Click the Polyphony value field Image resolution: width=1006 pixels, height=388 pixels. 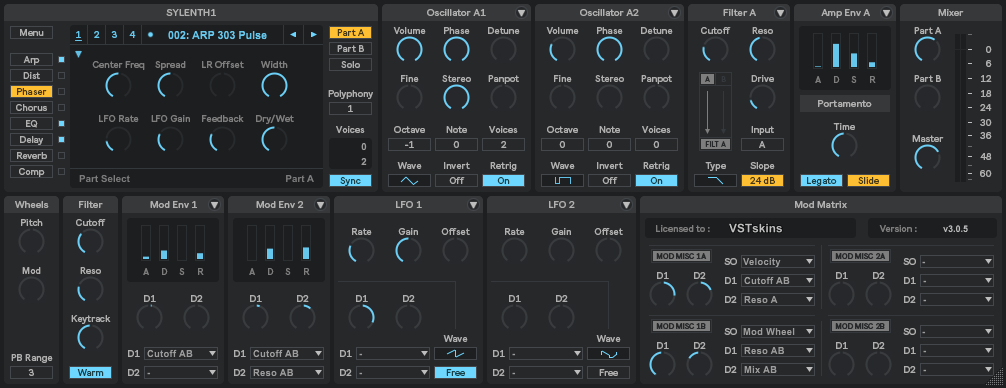point(350,109)
